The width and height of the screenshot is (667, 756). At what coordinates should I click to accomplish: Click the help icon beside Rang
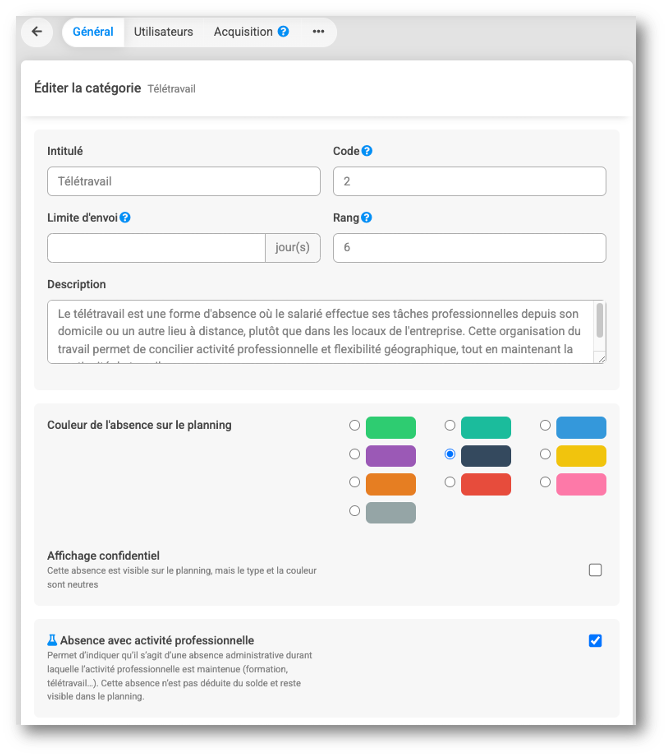pyautogui.click(x=366, y=217)
